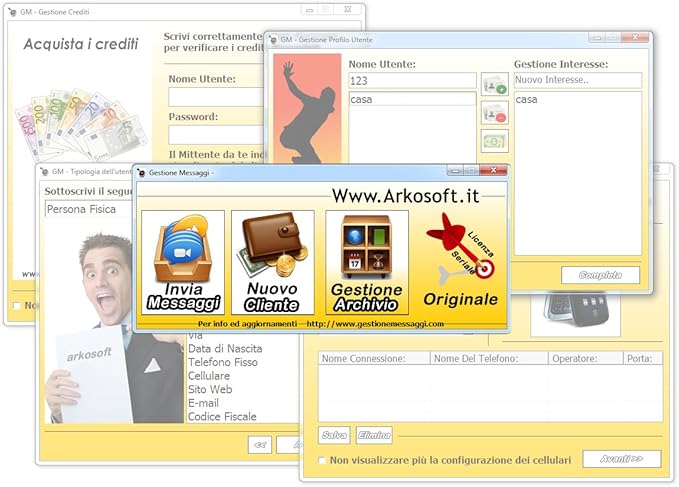Click the banknote icon in Profilo Utente window

point(495,141)
